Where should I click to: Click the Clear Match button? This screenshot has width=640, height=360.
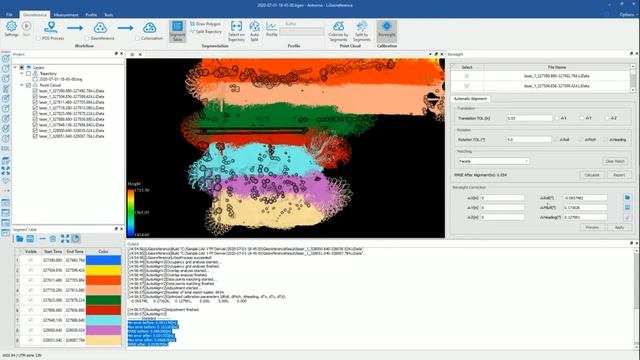coord(615,161)
